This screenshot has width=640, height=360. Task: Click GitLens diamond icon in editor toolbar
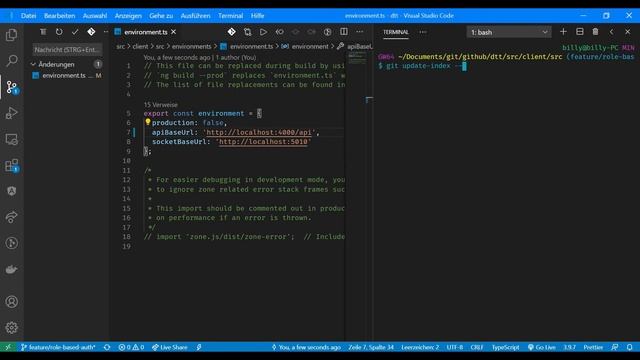point(231,32)
